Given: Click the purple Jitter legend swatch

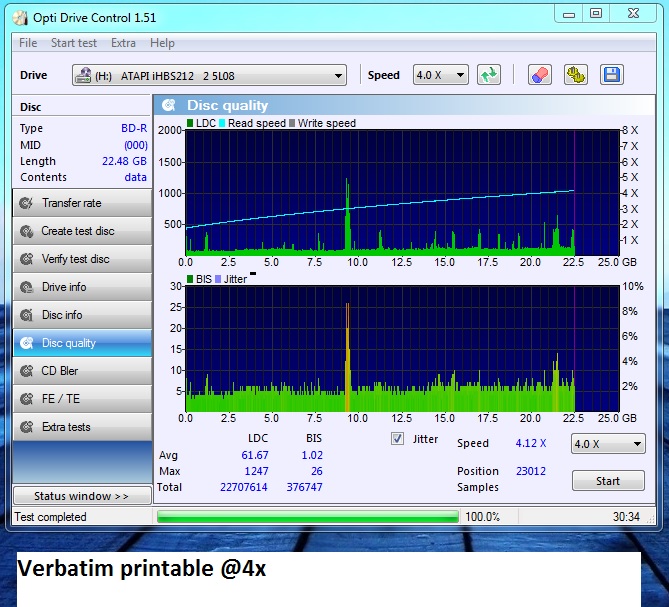Looking at the screenshot, I should (218, 279).
